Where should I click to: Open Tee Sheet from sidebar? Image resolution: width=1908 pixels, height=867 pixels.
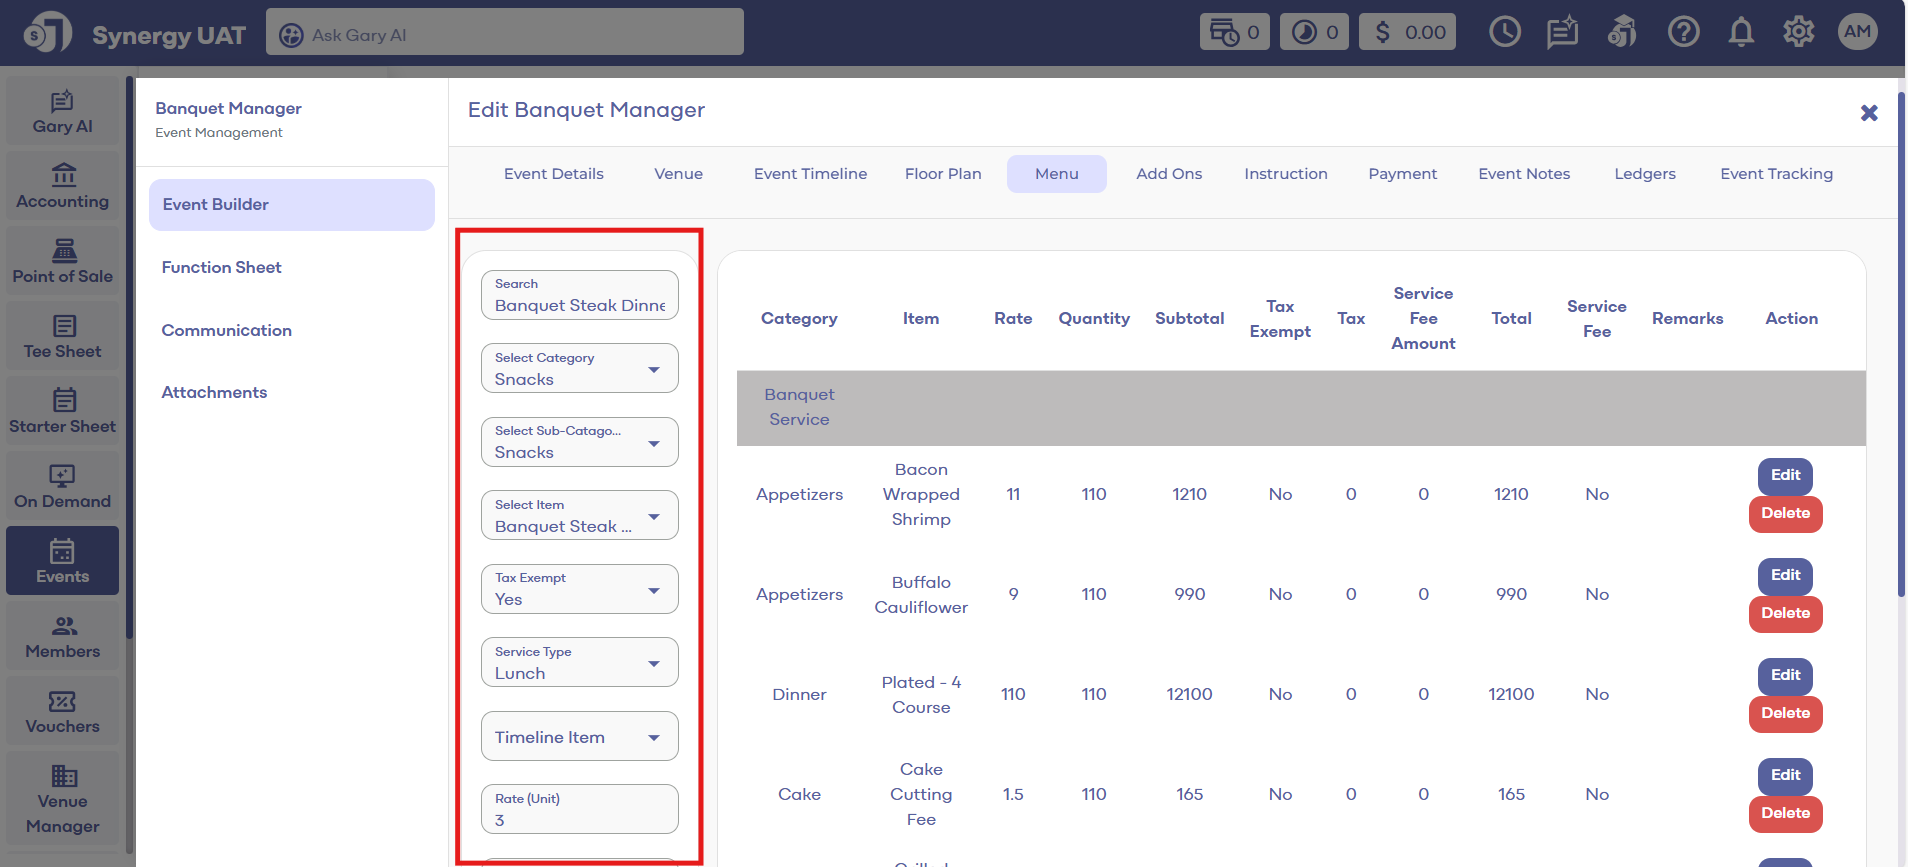tap(63, 337)
